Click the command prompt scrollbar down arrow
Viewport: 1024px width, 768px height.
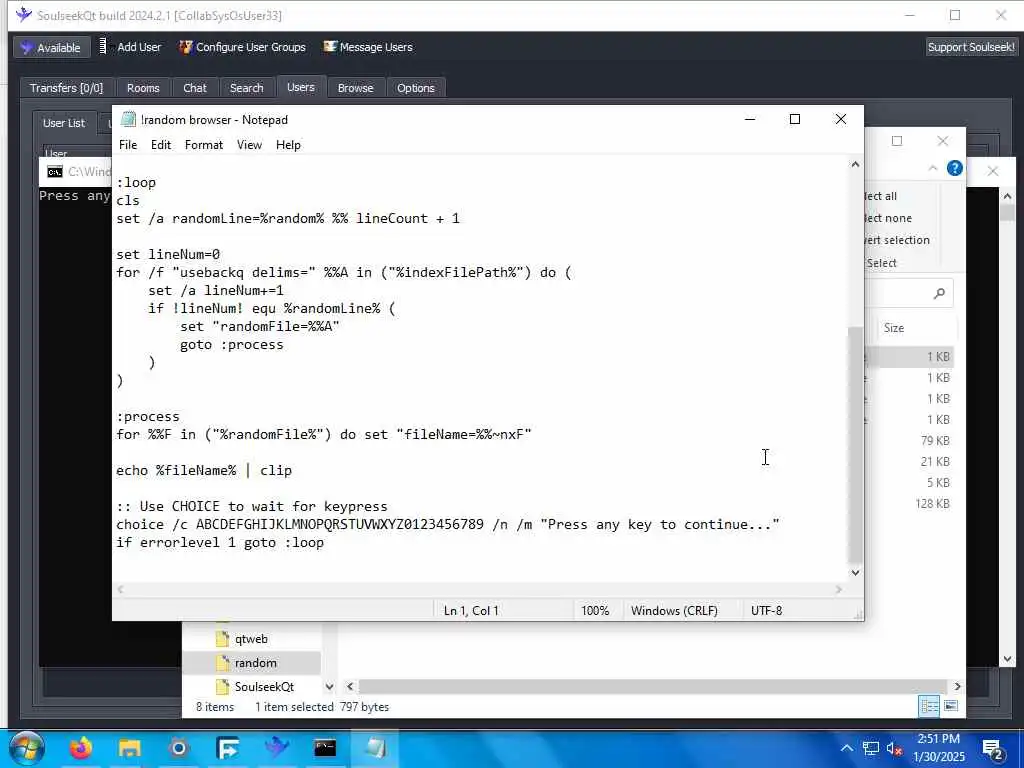click(x=1007, y=659)
